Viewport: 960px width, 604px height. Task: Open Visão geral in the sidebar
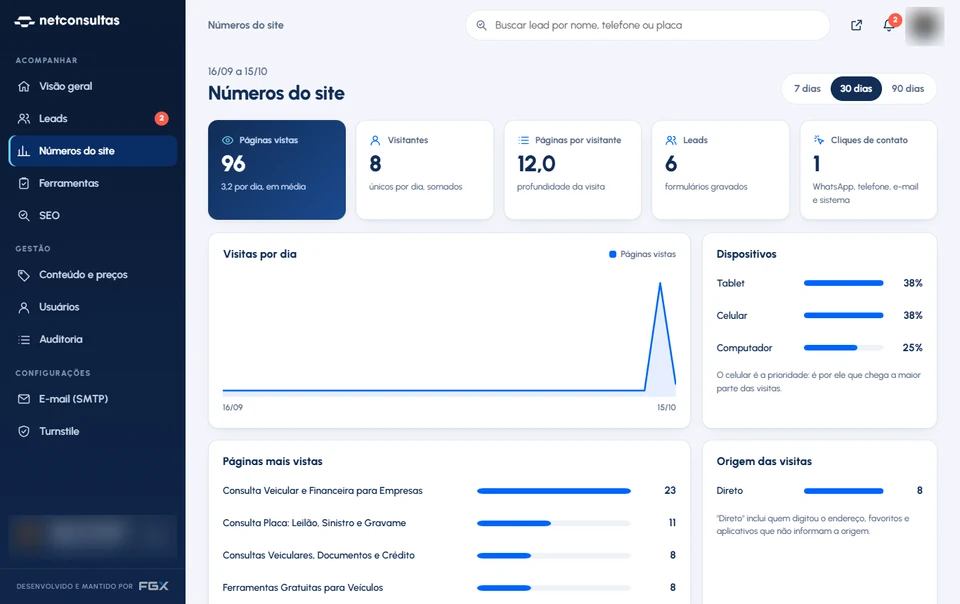(x=93, y=86)
